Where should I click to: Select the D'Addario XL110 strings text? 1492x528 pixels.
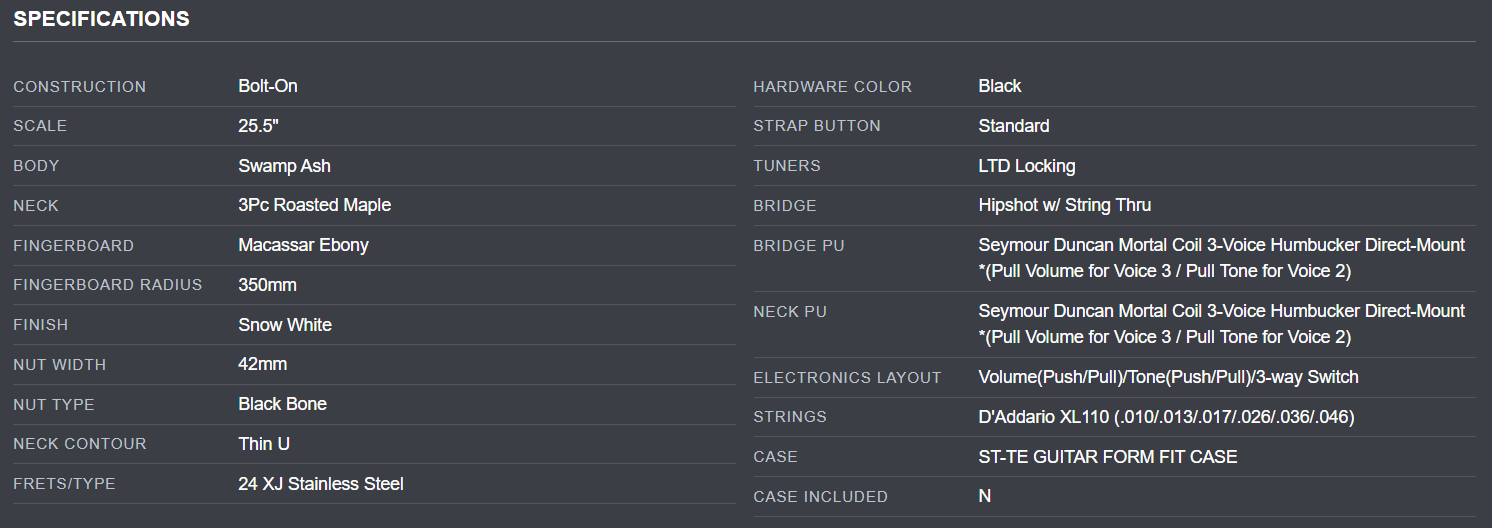tap(1166, 417)
